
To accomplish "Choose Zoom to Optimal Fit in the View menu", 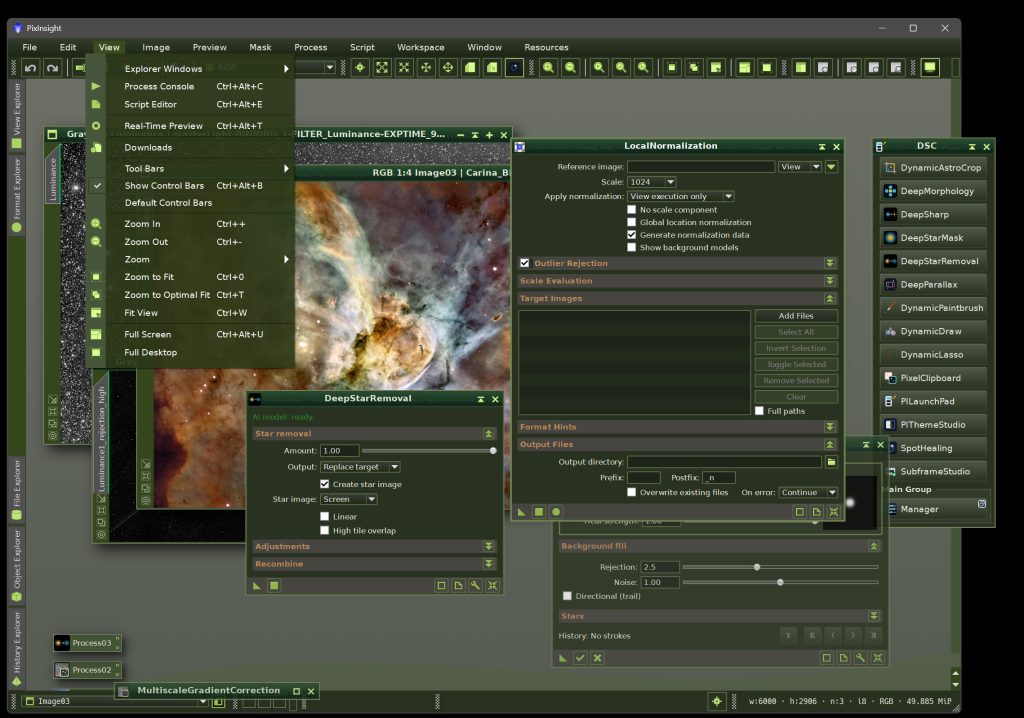I will tap(167, 295).
